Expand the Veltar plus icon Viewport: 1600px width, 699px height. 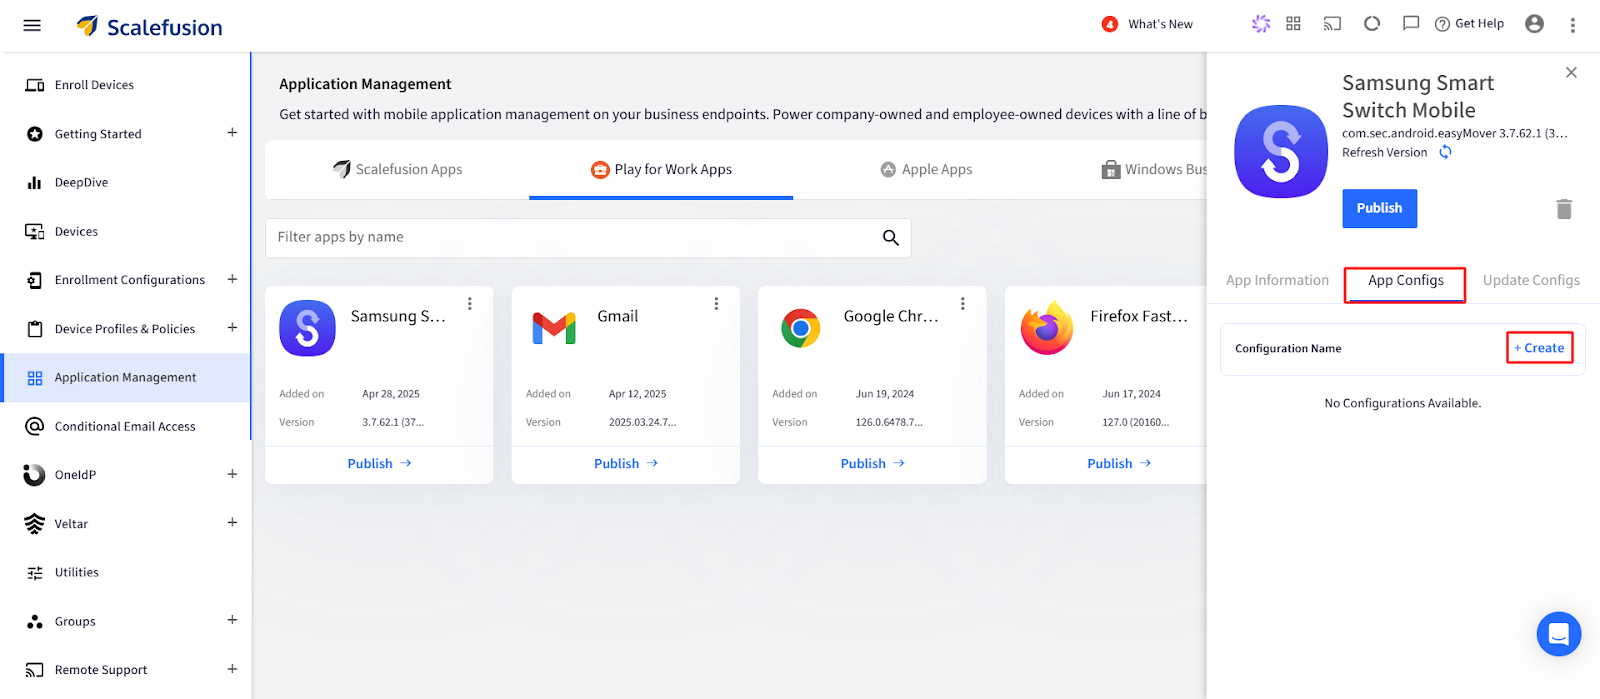pyautogui.click(x=232, y=522)
